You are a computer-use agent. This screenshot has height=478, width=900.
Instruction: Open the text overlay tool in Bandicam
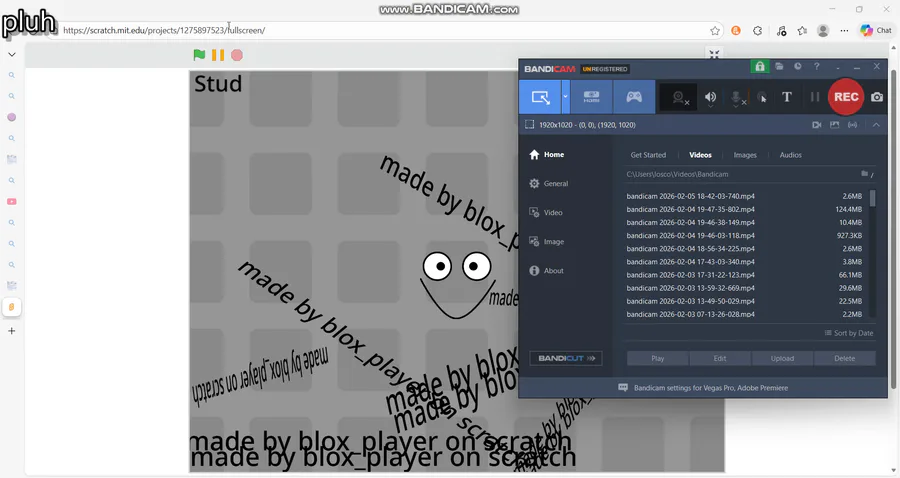pos(787,97)
